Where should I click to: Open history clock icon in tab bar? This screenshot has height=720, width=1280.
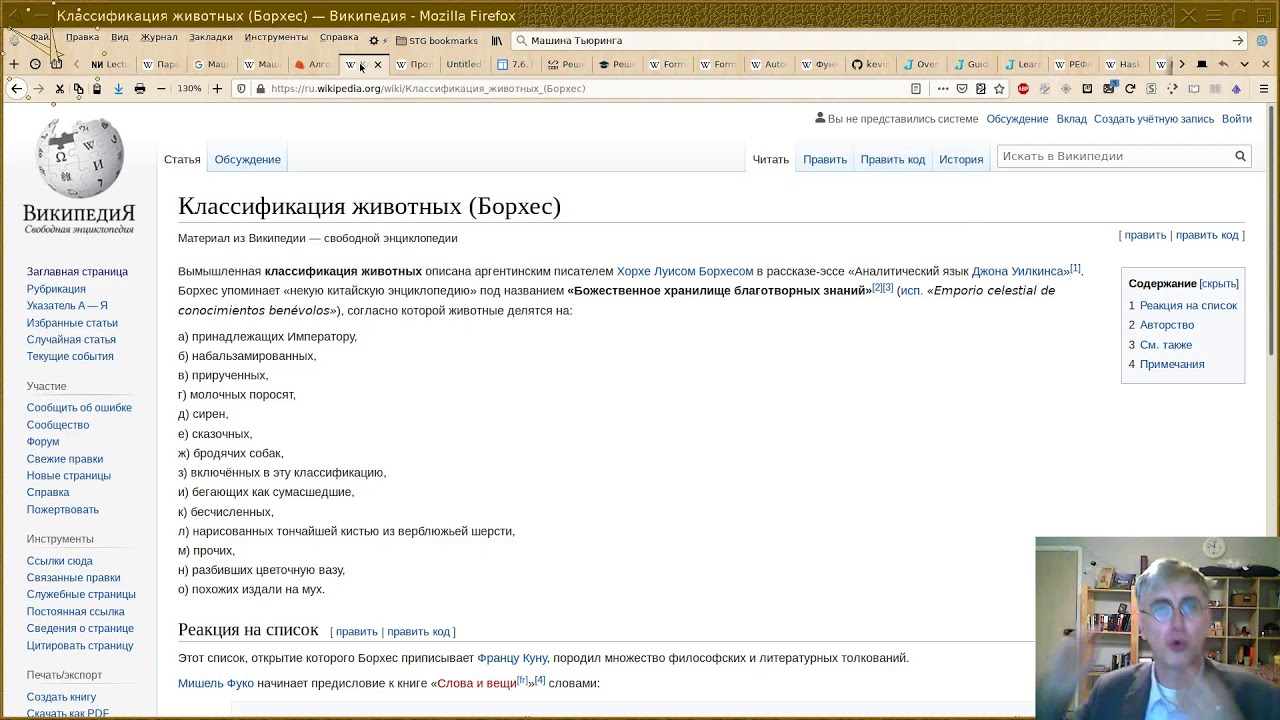click(x=35, y=64)
